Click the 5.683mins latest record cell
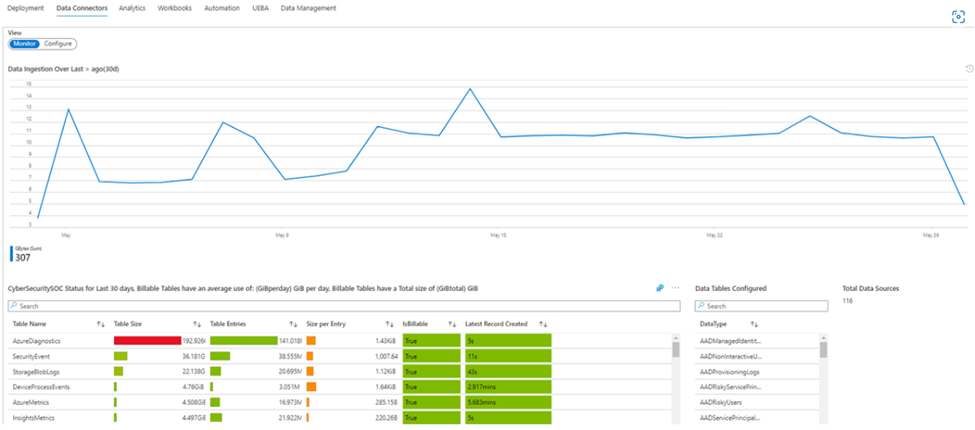 508,402
